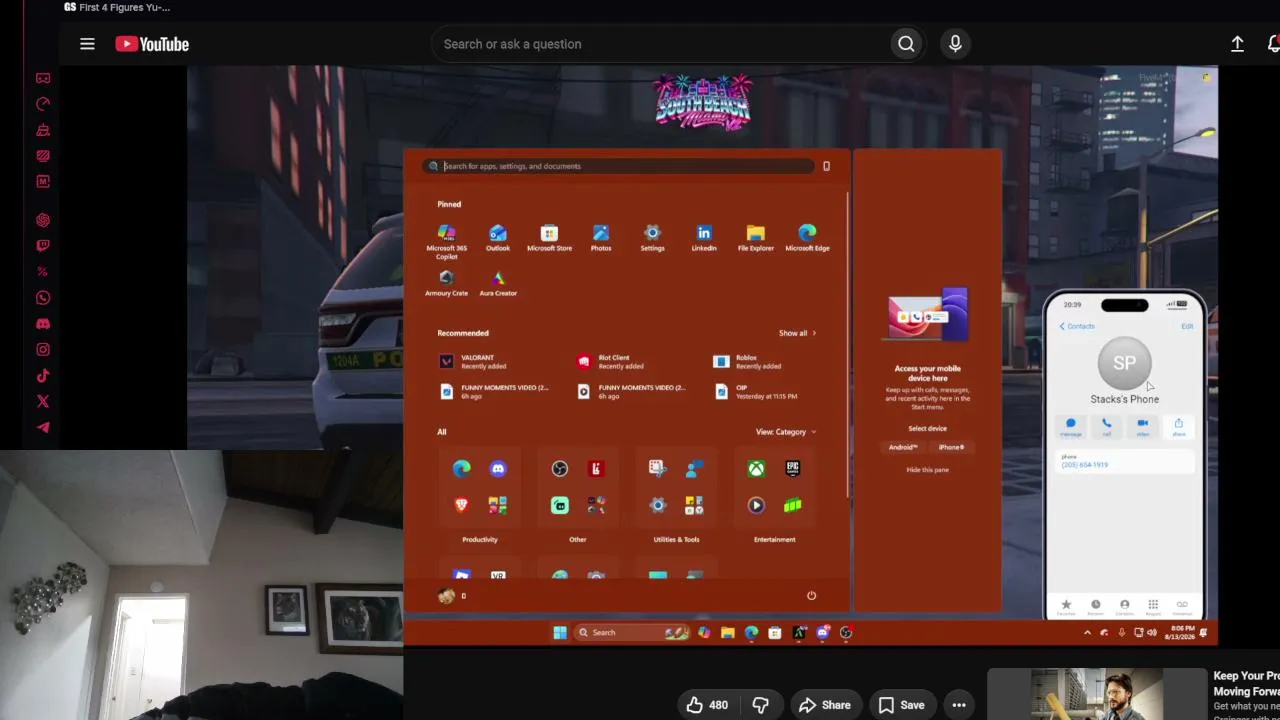Open pinned File Explorer app

755,238
